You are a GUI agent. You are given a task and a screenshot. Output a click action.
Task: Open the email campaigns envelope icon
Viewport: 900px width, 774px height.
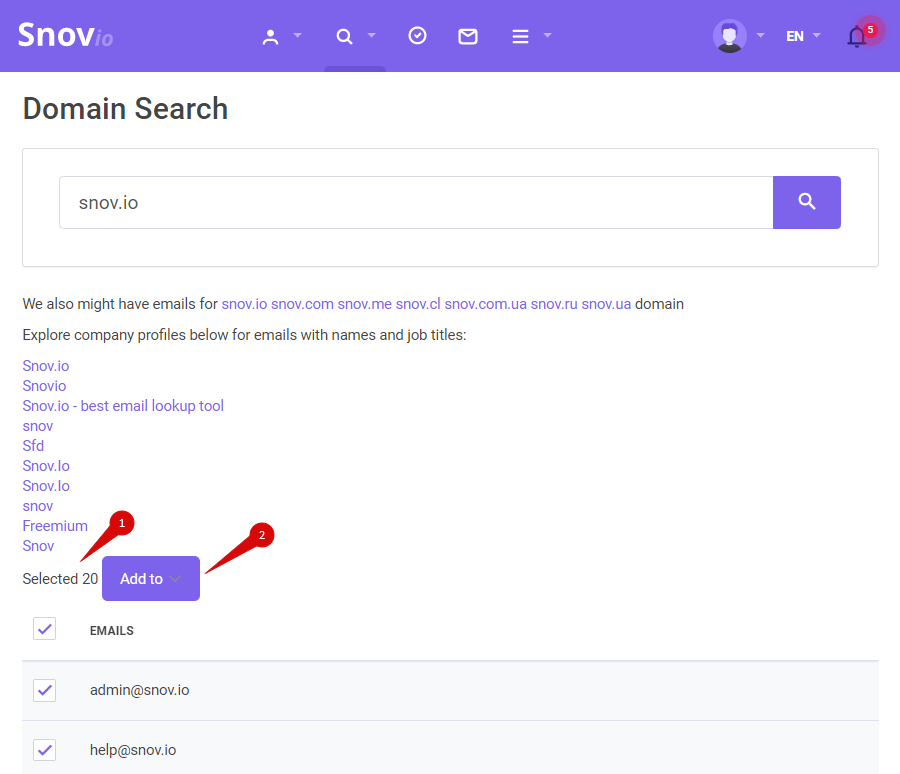(468, 36)
